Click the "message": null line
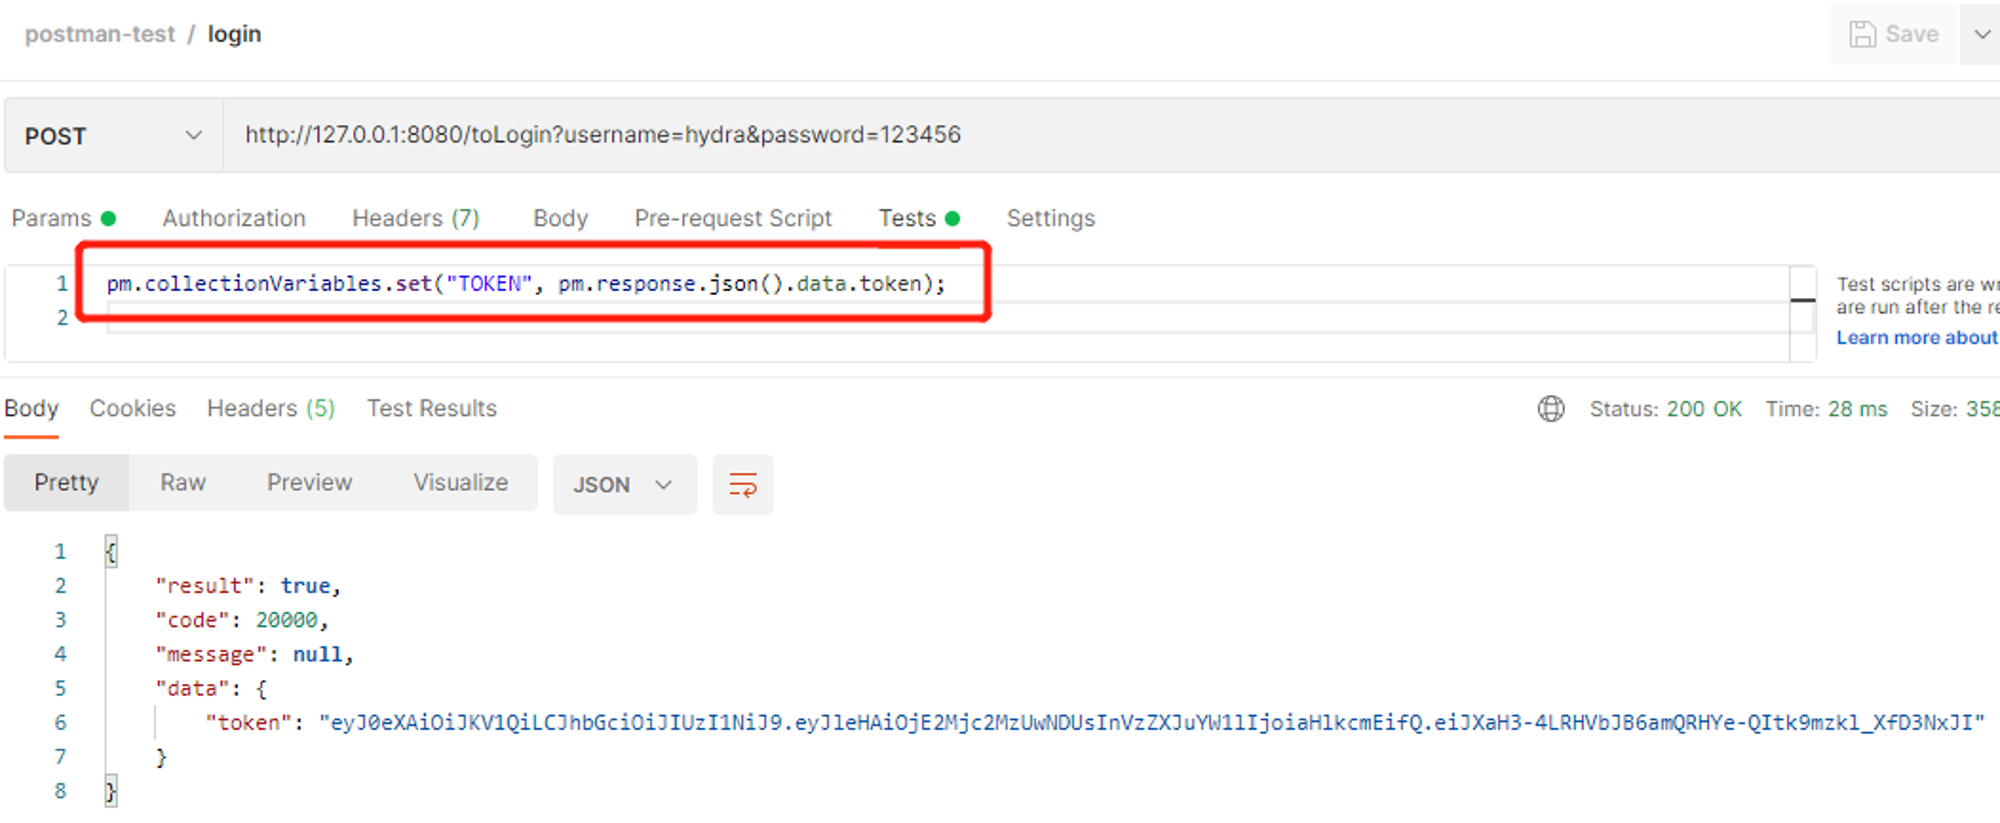 [255, 655]
